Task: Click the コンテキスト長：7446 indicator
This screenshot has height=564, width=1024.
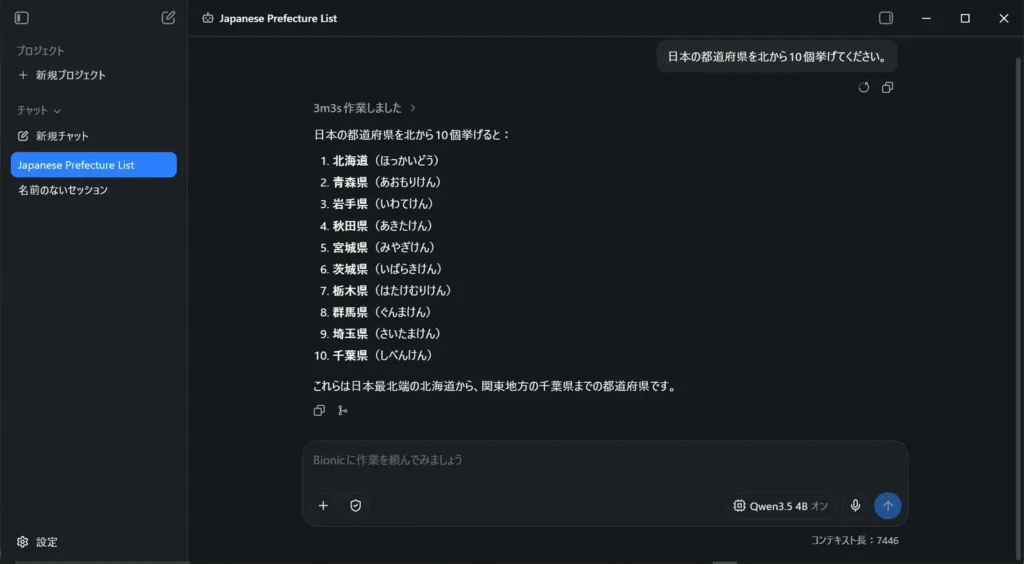Action: pyautogui.click(x=855, y=540)
